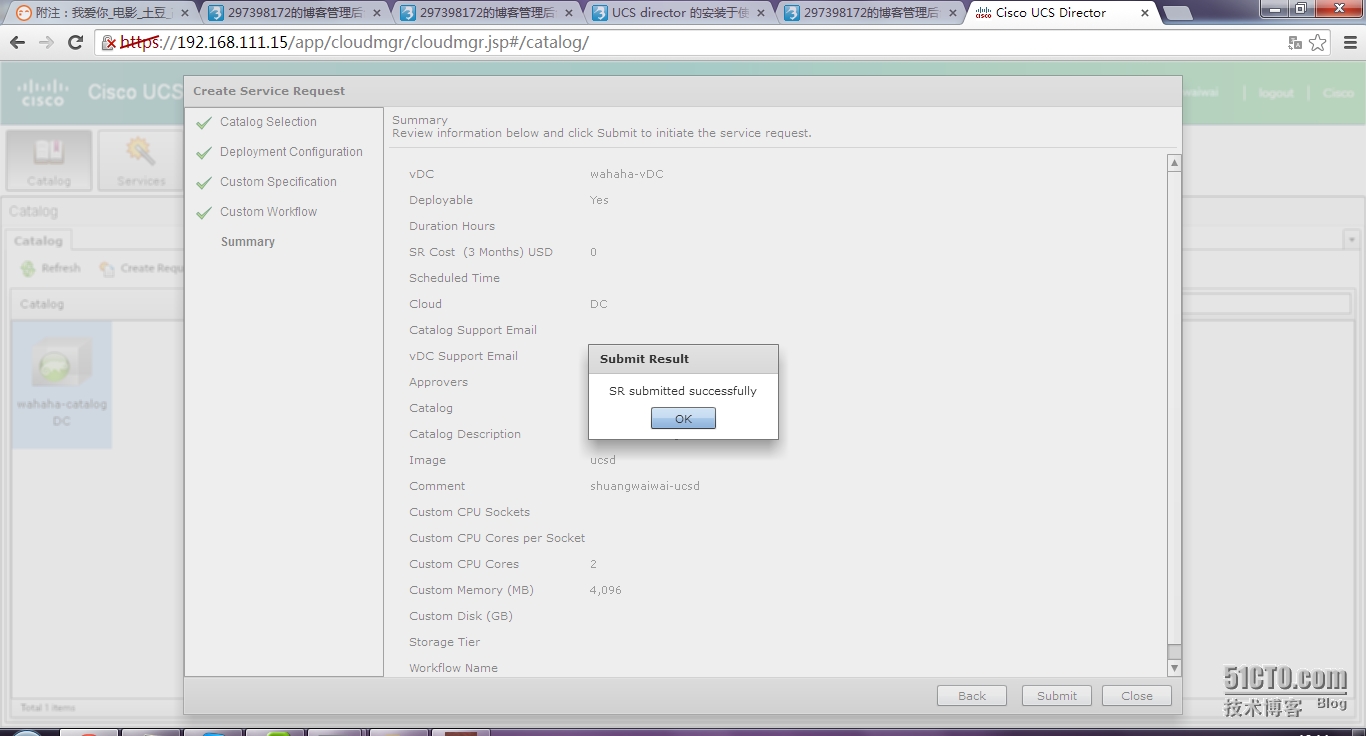Click the summary scrollbar up arrow
The width and height of the screenshot is (1366, 736).
(1175, 162)
